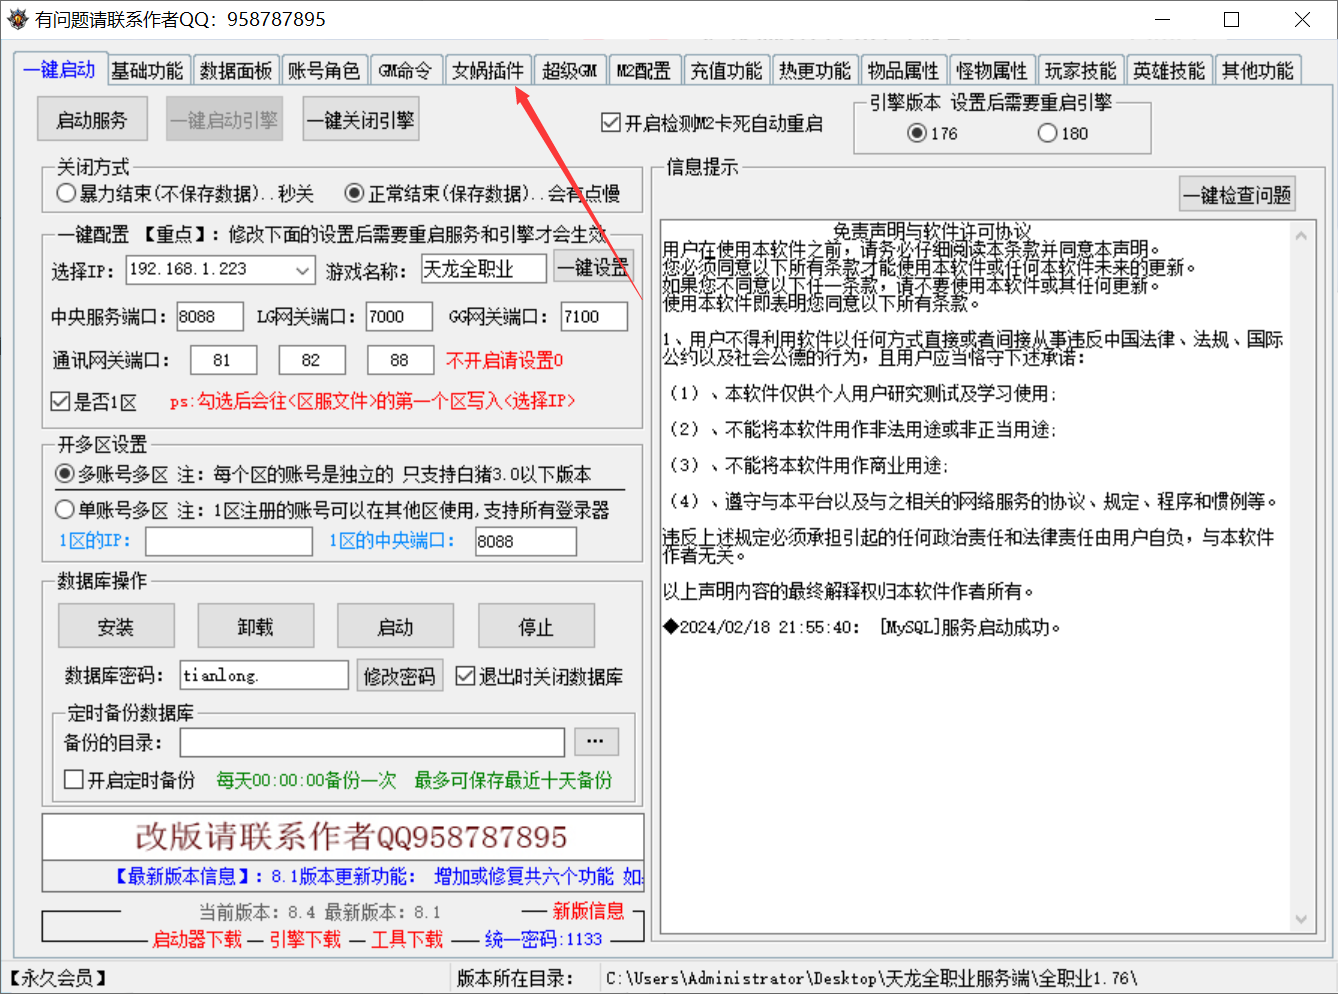Image resolution: width=1338 pixels, height=994 pixels.
Task: Click the 1区的中央端口 field
Action: 526,541
